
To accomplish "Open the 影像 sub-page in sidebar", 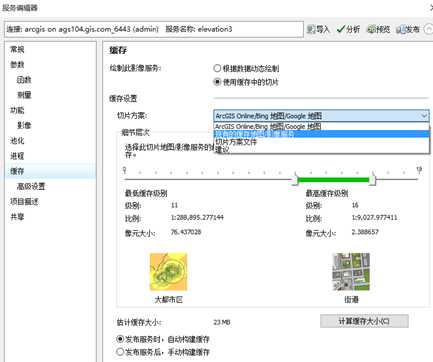I will [24, 125].
